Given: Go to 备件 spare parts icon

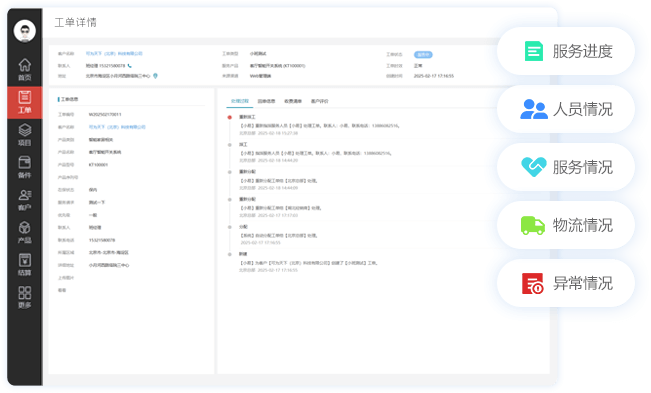Looking at the screenshot, I should 24,167.
